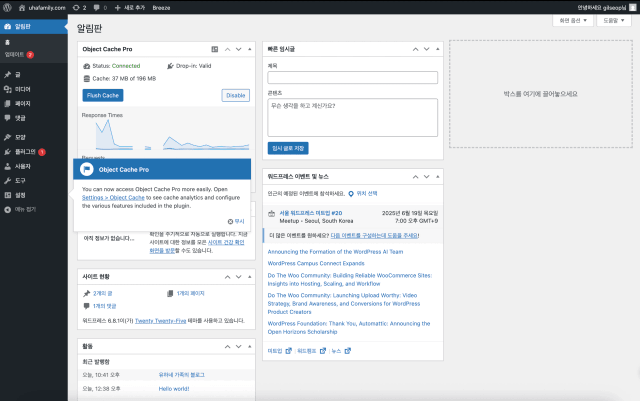Open the comments bubble in admin bar
640x401 pixels.
click(x=100, y=8)
